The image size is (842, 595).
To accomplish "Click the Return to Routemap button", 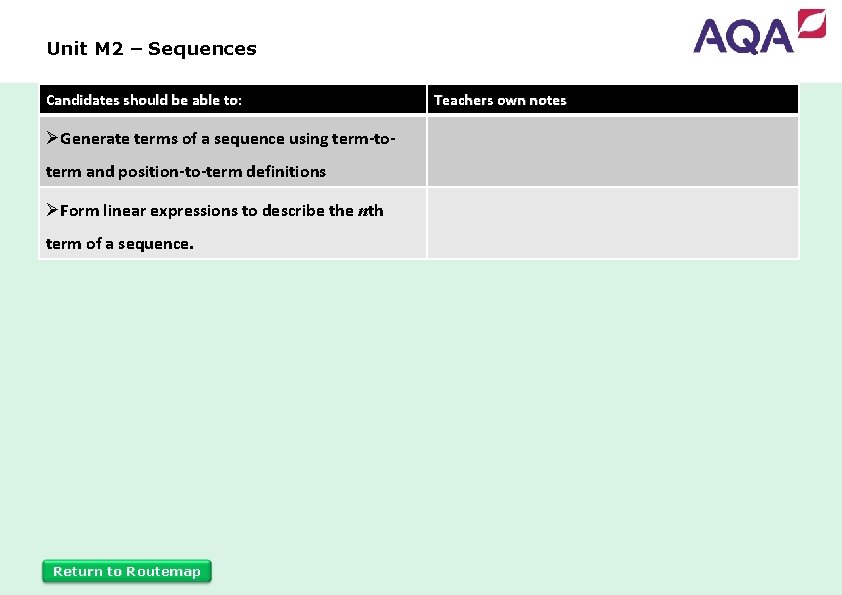I will tap(127, 571).
